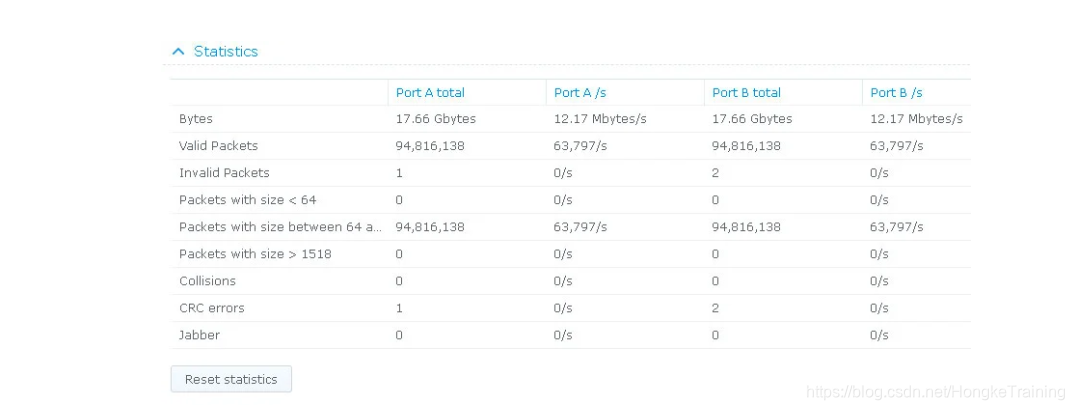Select Port B /s Collisions rate
The image size is (1074, 410).
point(879,281)
